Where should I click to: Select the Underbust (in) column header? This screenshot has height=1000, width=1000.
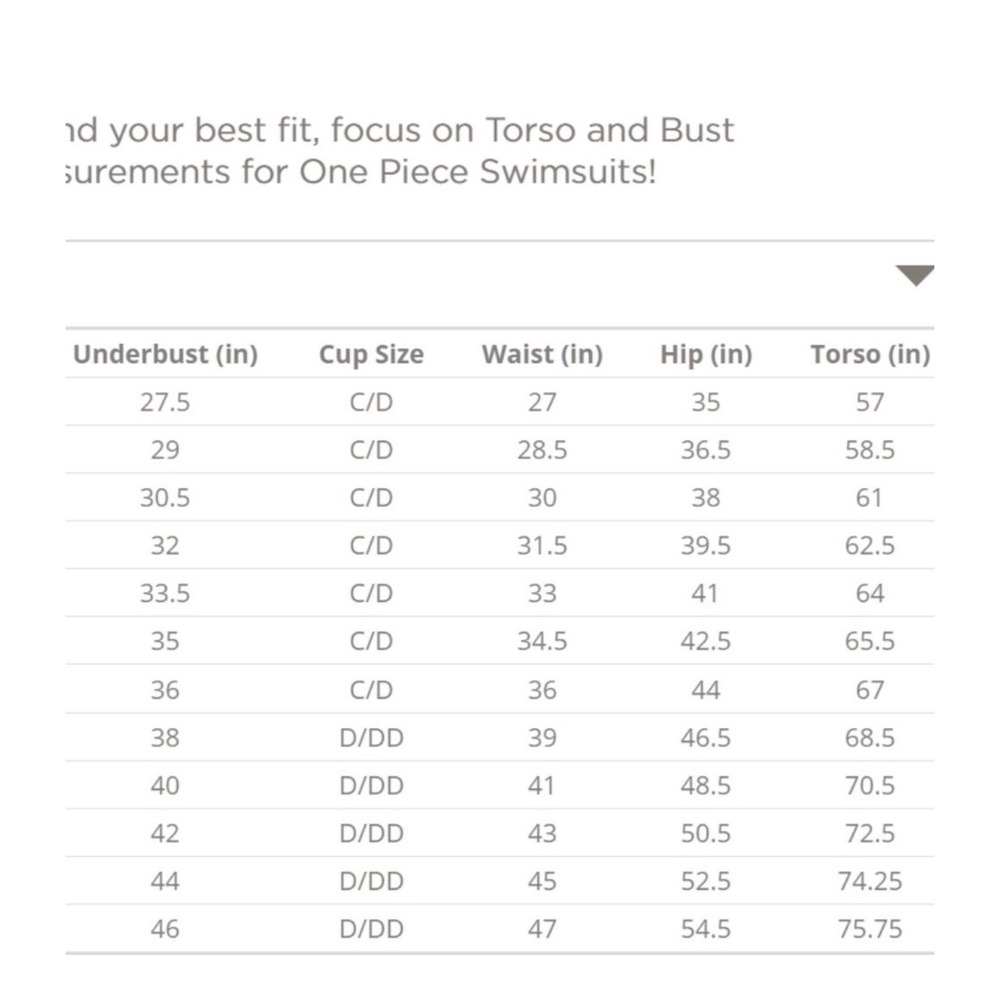tap(165, 355)
